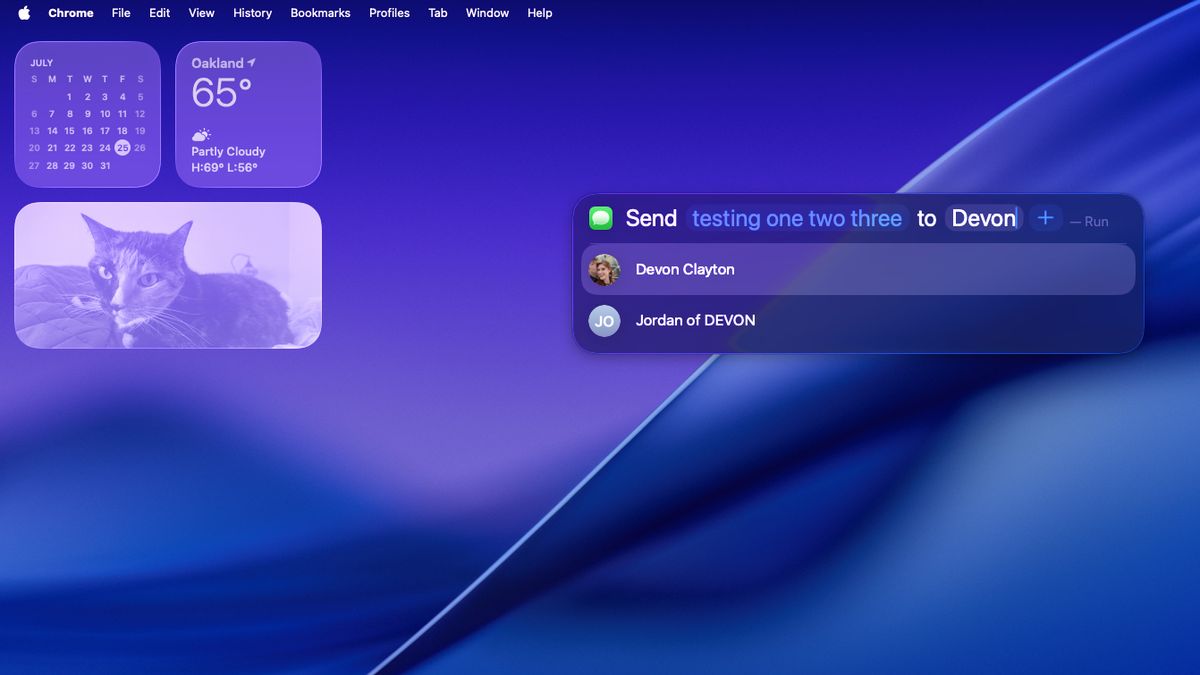Click the green Messages icon in the shortcut bar
1200x675 pixels.
[x=600, y=218]
